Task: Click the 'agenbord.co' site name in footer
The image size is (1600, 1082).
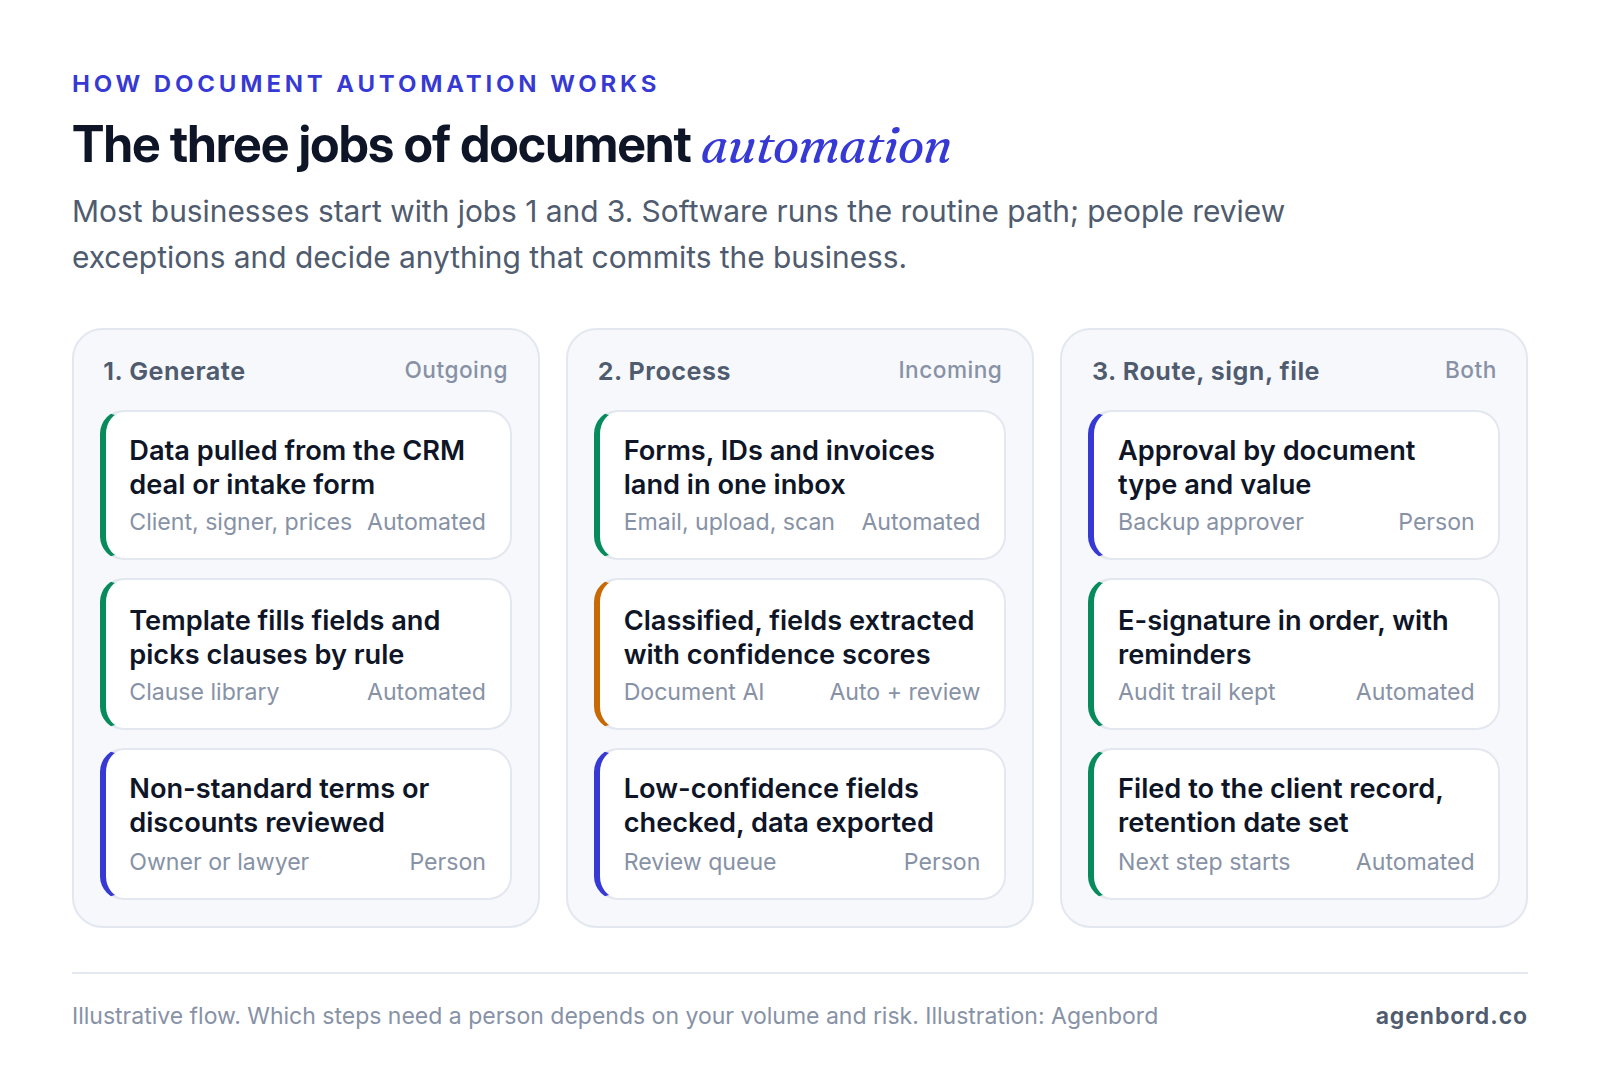Action: click(x=1451, y=1016)
